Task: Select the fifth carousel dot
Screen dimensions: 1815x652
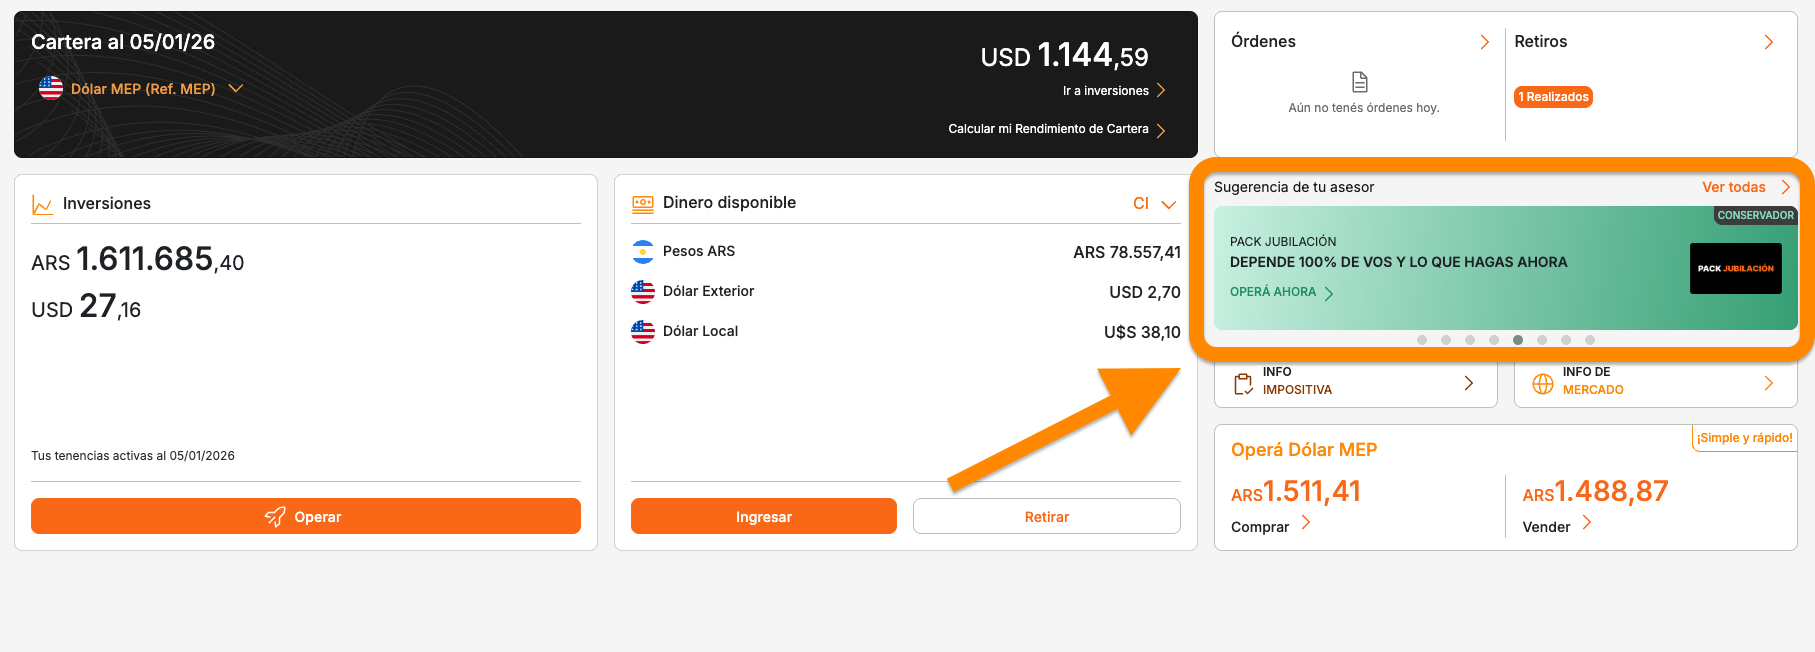Action: (x=1518, y=340)
